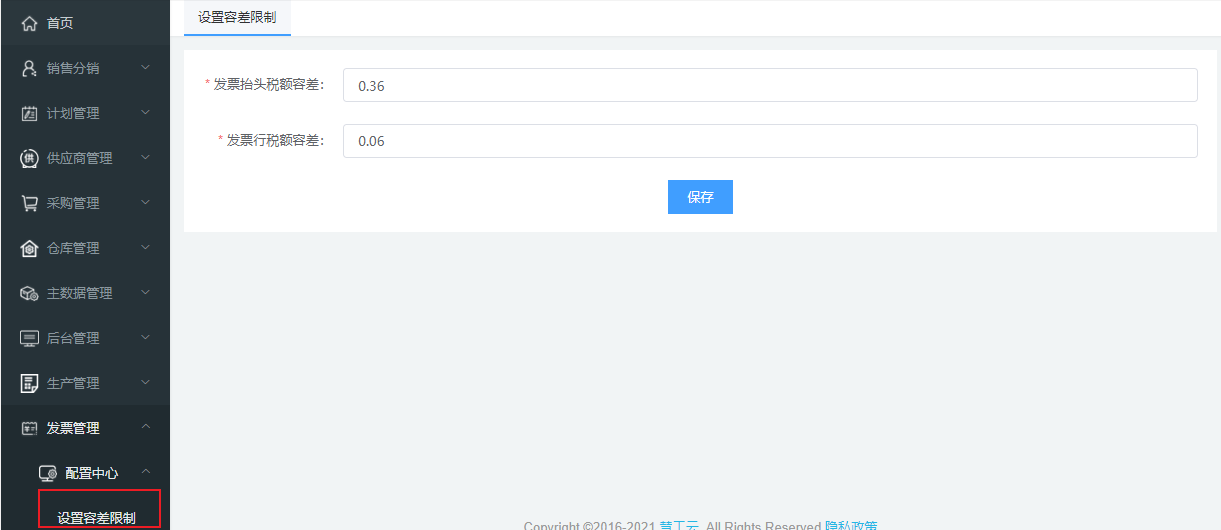
Task: Collapse the 配置中心 submenu chevron
Action: tap(145, 473)
